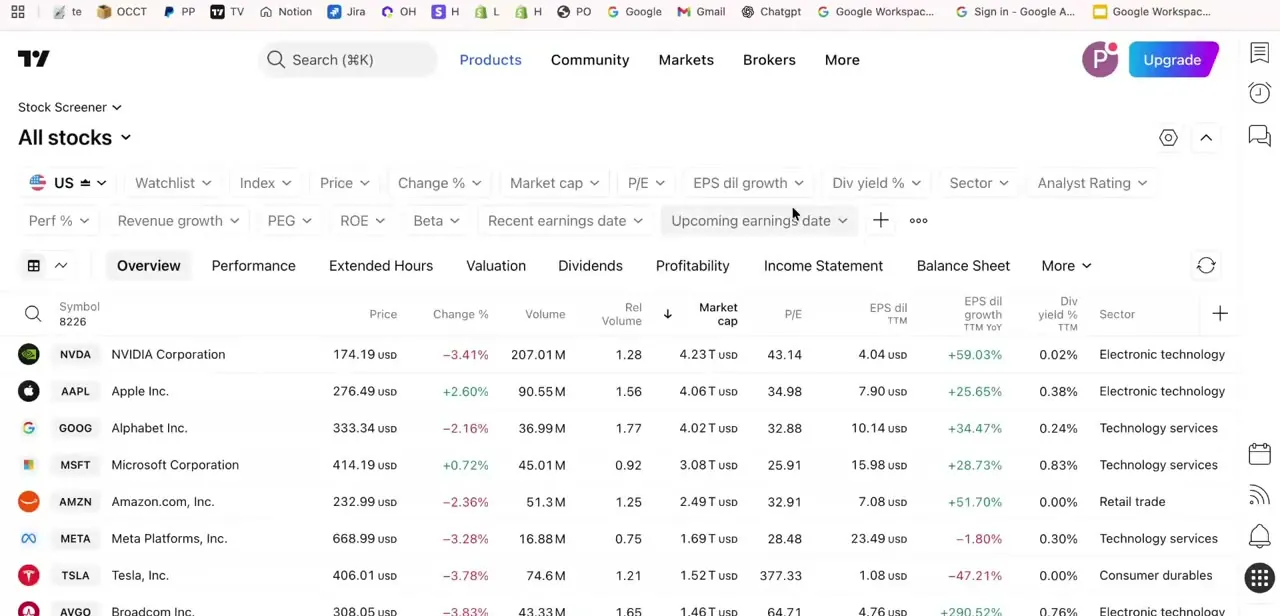Open the Sector filter dropdown

pyautogui.click(x=979, y=183)
